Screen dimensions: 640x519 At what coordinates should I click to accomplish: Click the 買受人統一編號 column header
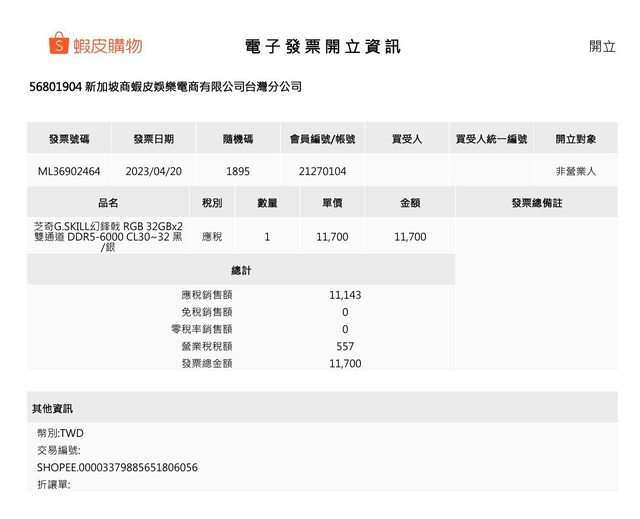click(x=491, y=139)
